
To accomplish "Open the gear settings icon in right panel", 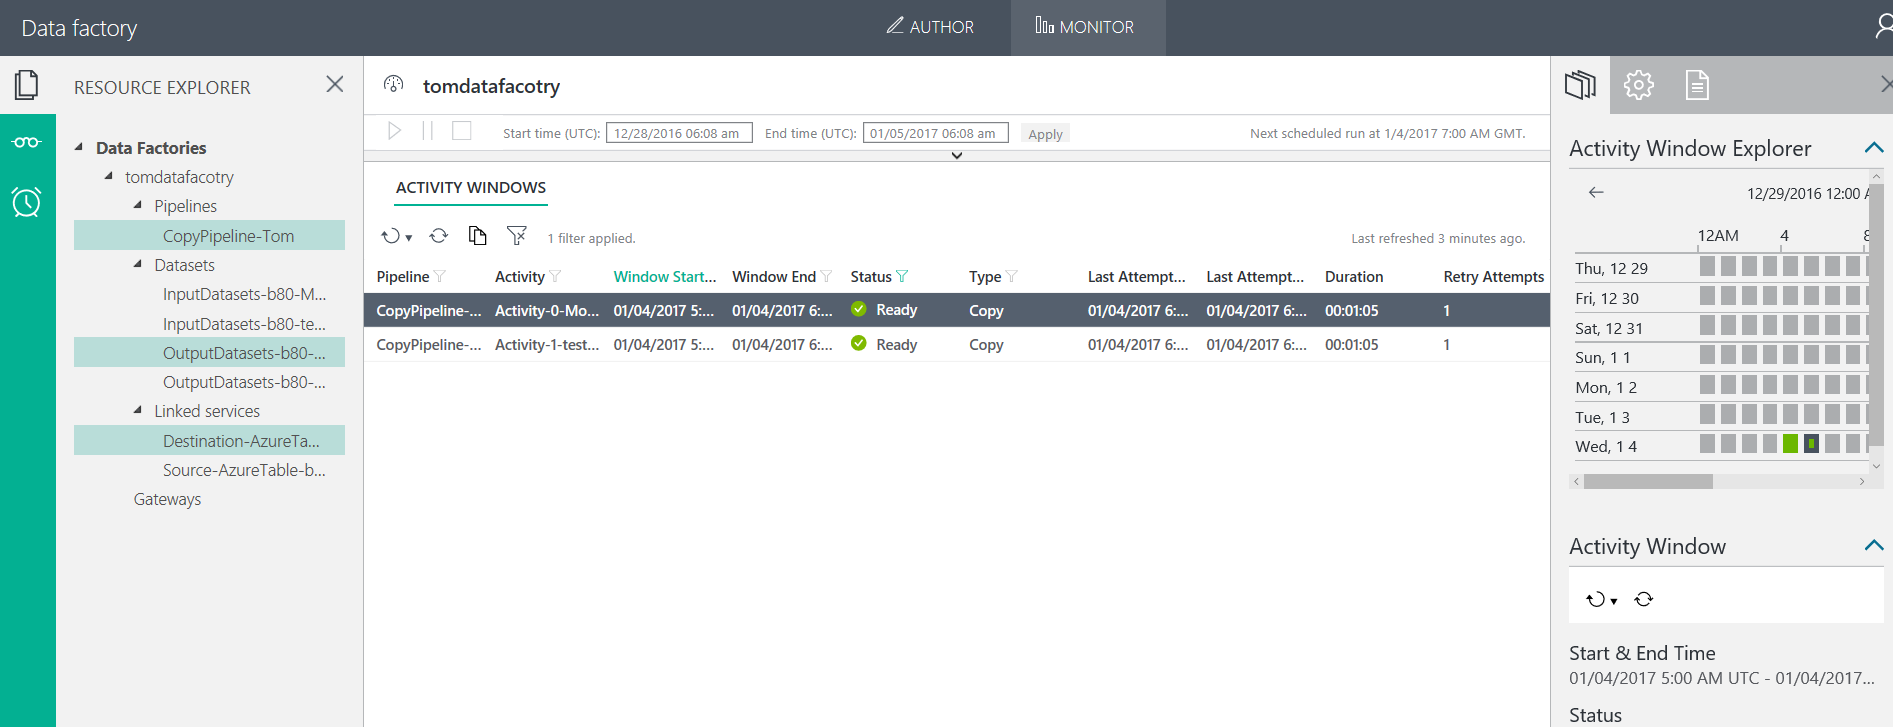I will pyautogui.click(x=1639, y=85).
